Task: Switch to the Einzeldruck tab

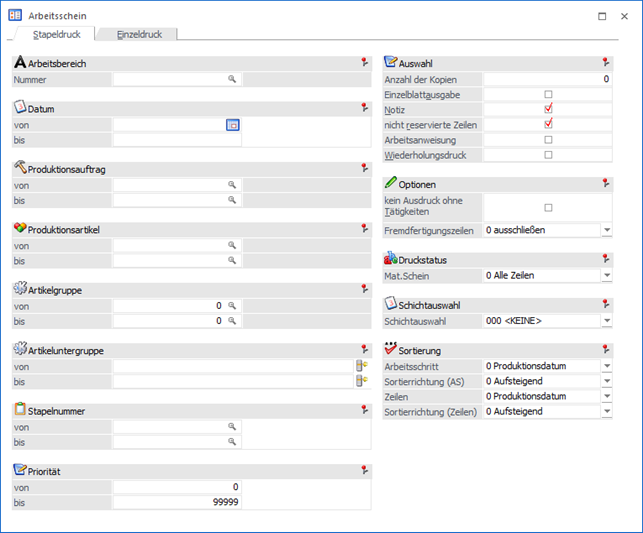Action: [139, 34]
